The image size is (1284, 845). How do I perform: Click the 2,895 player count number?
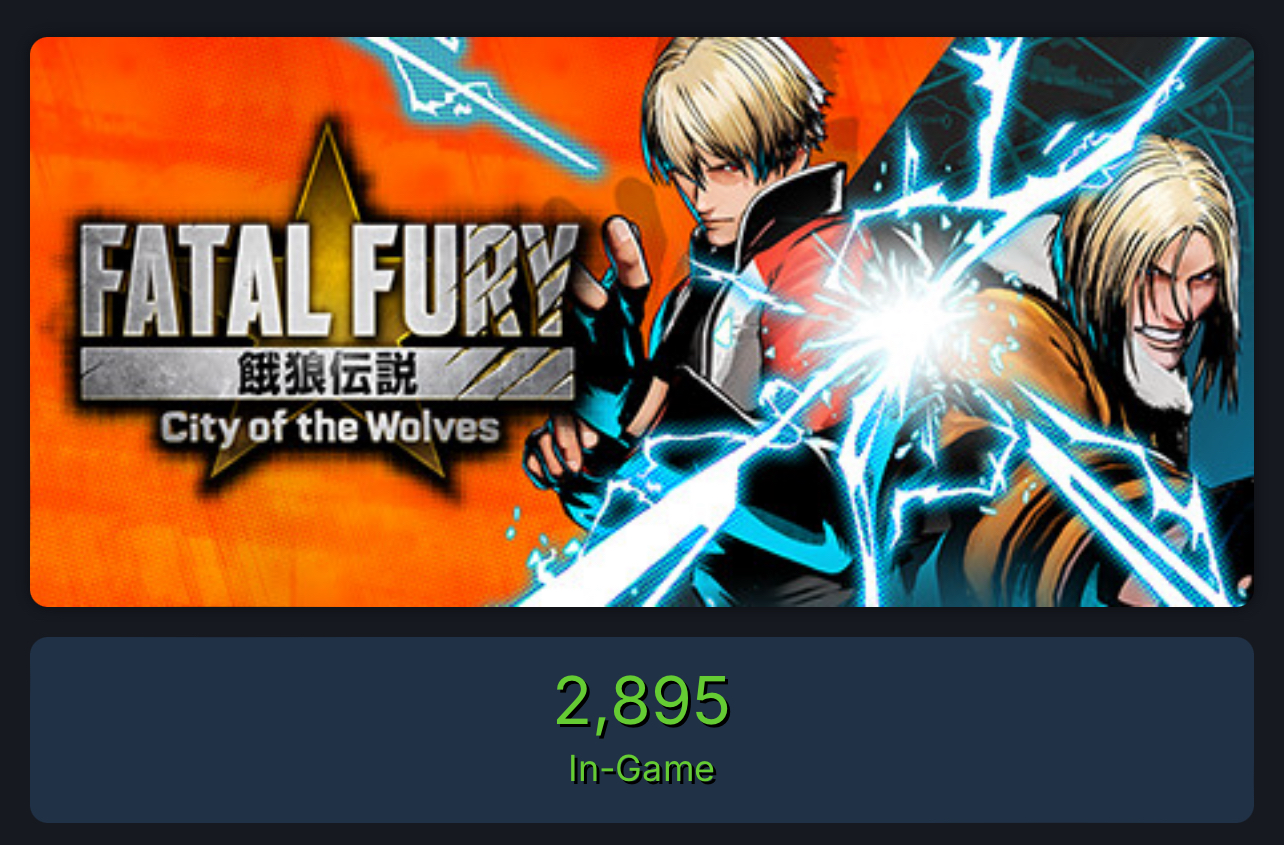(x=641, y=701)
